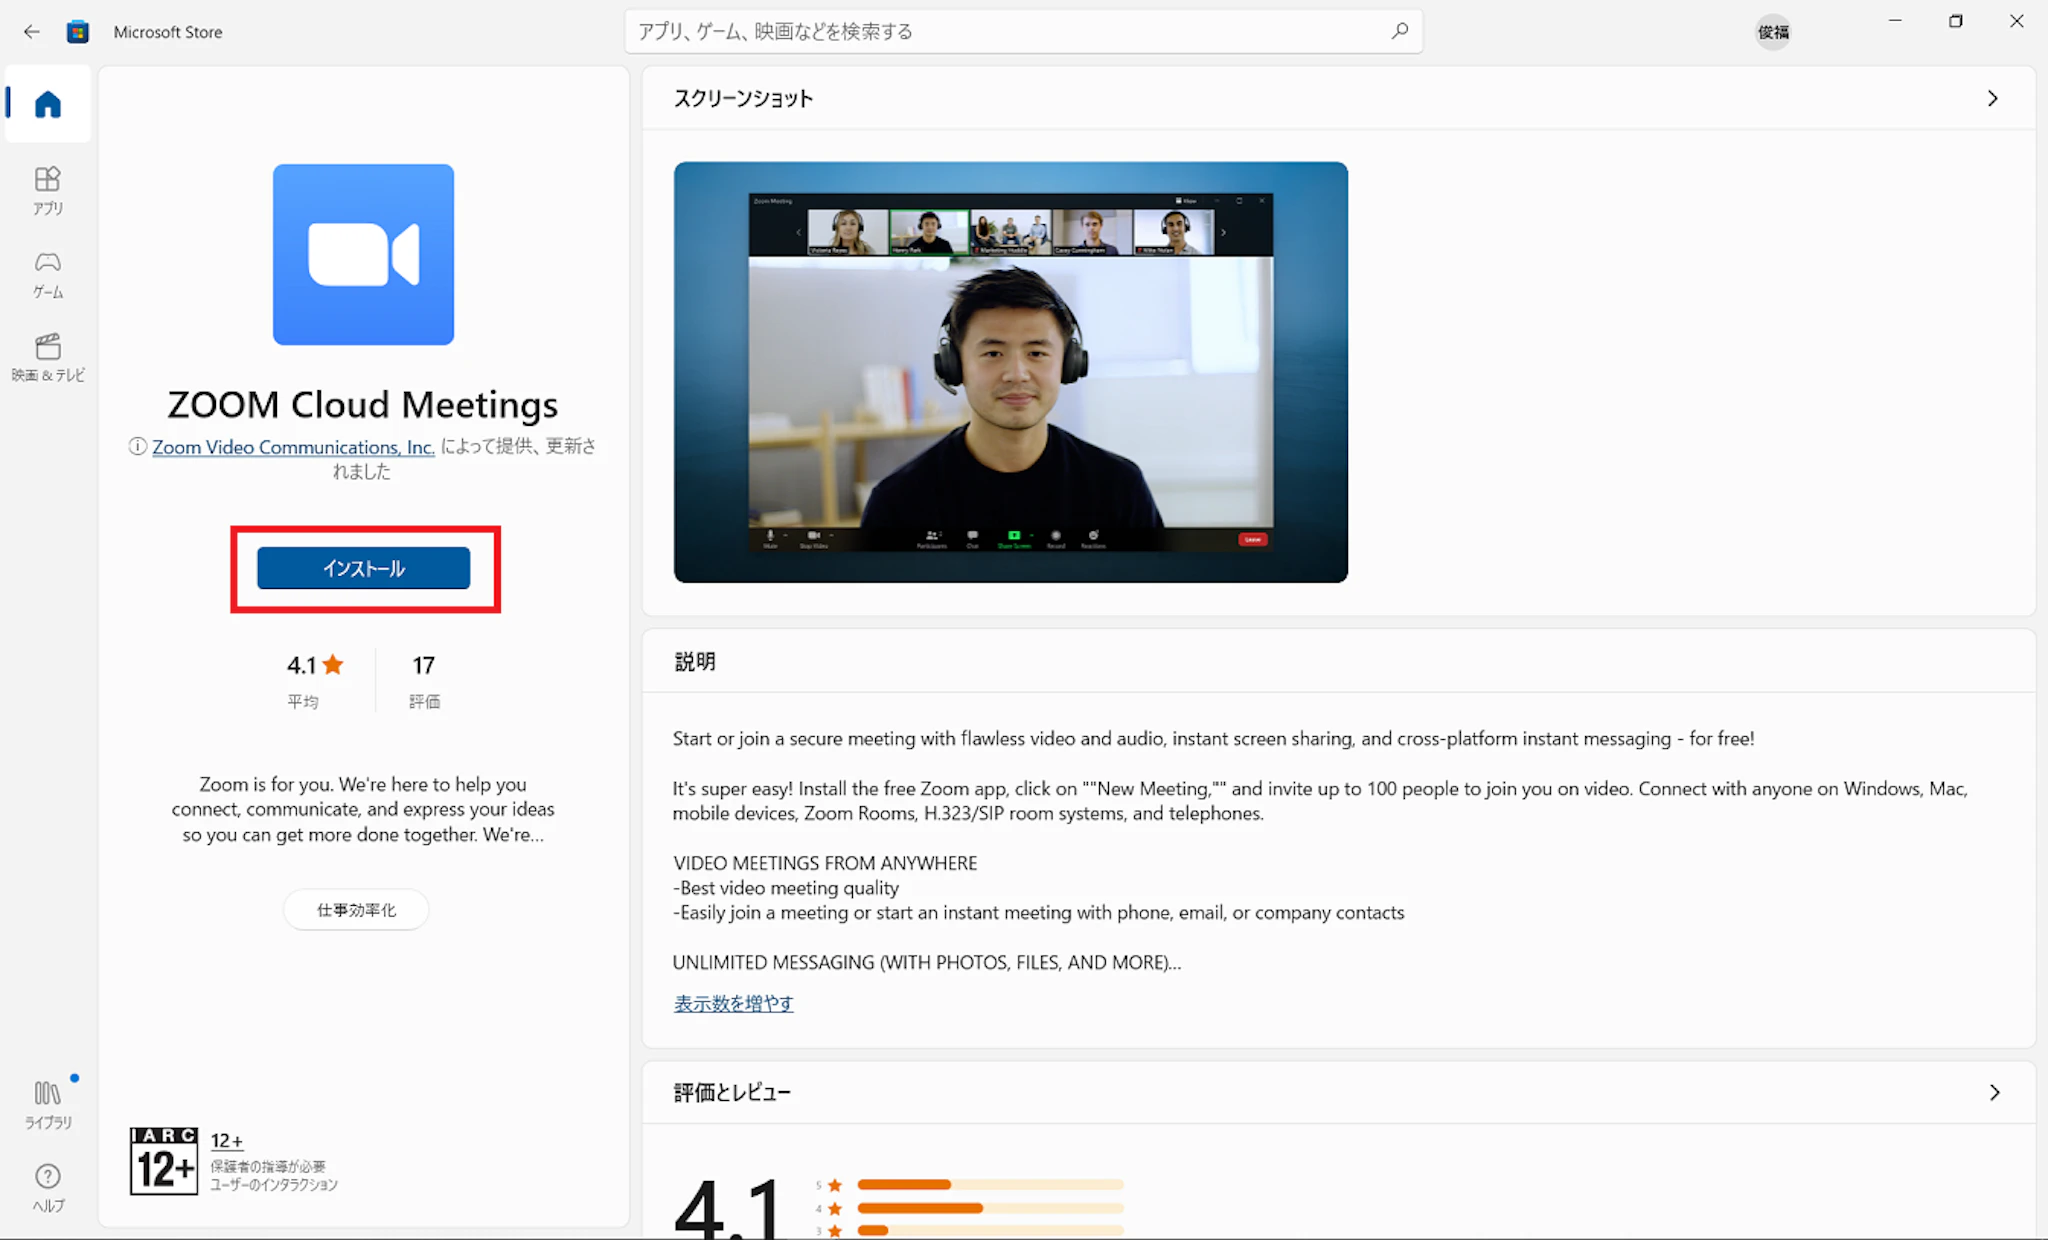Viewport: 2048px width, 1240px height.
Task: Click the search magnifier icon
Action: tap(1399, 31)
